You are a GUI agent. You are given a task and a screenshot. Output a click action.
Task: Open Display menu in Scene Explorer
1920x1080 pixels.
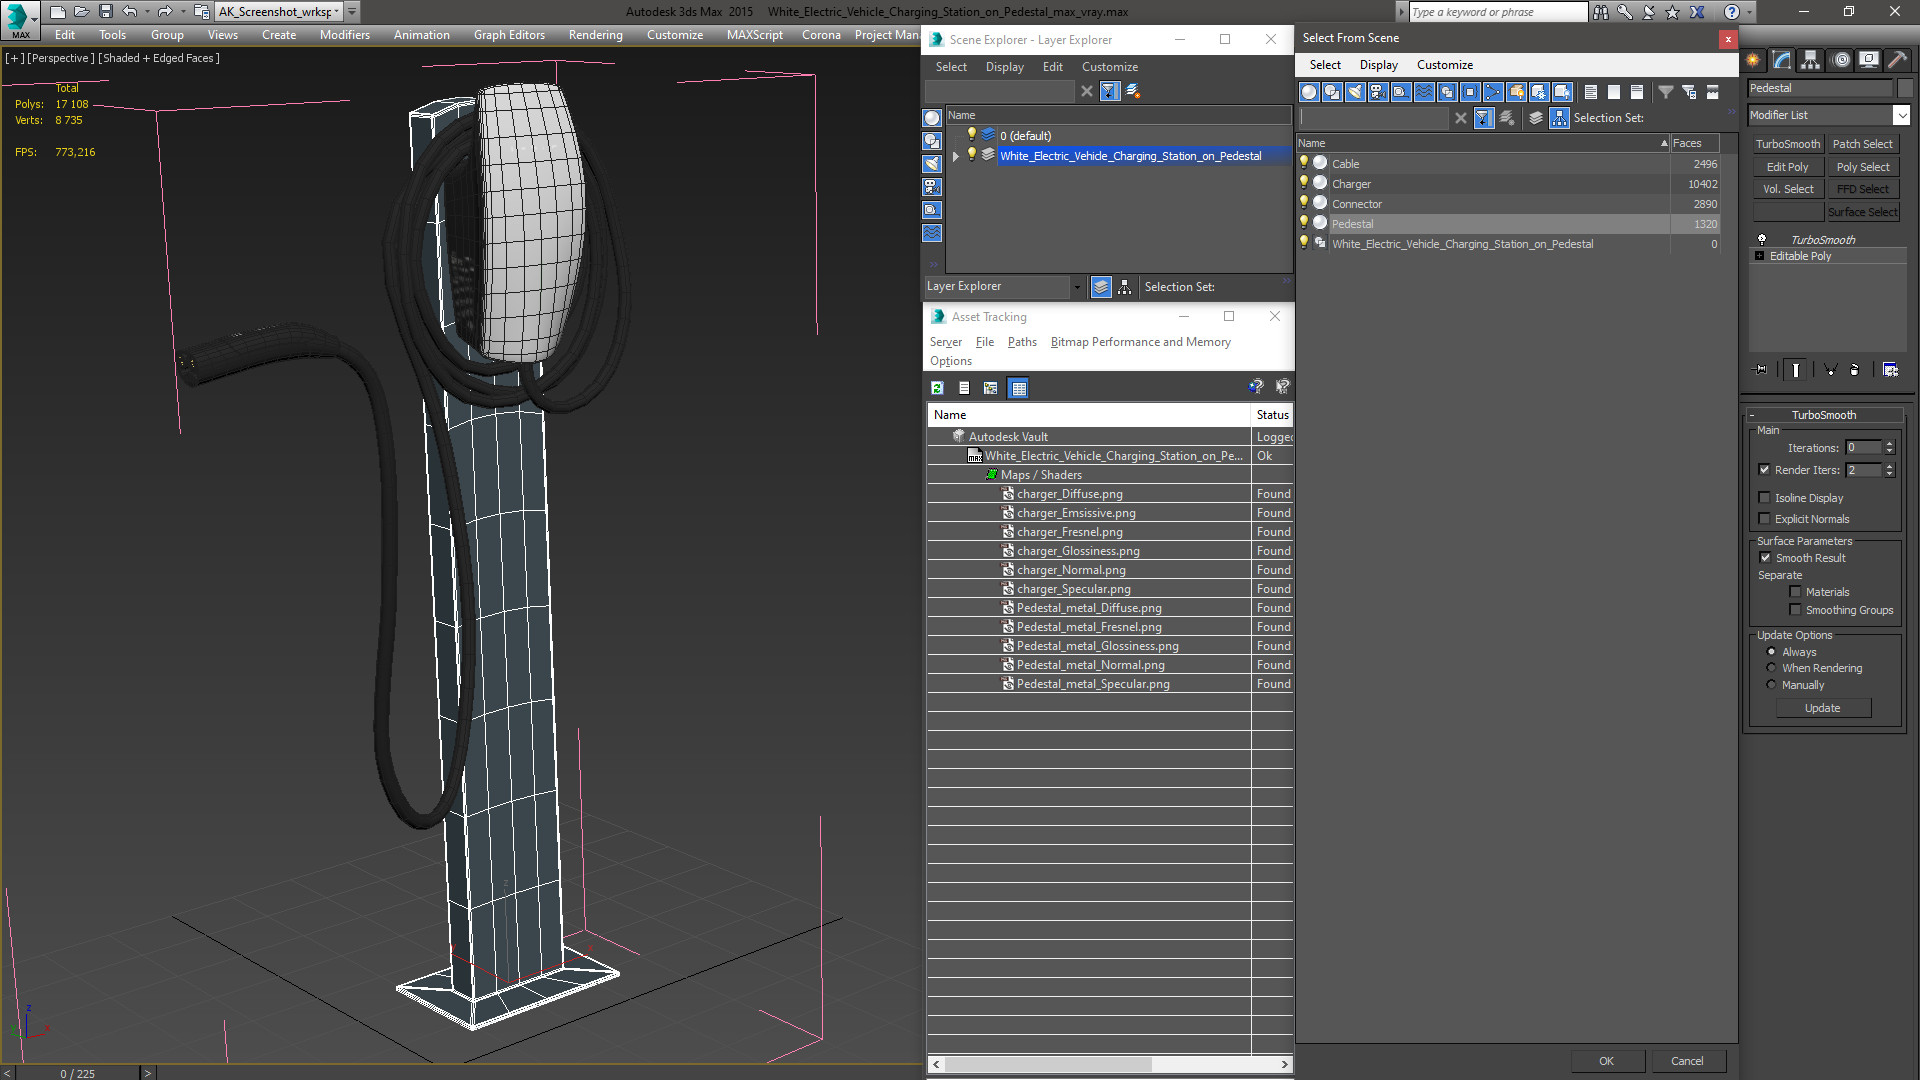[x=1004, y=67]
